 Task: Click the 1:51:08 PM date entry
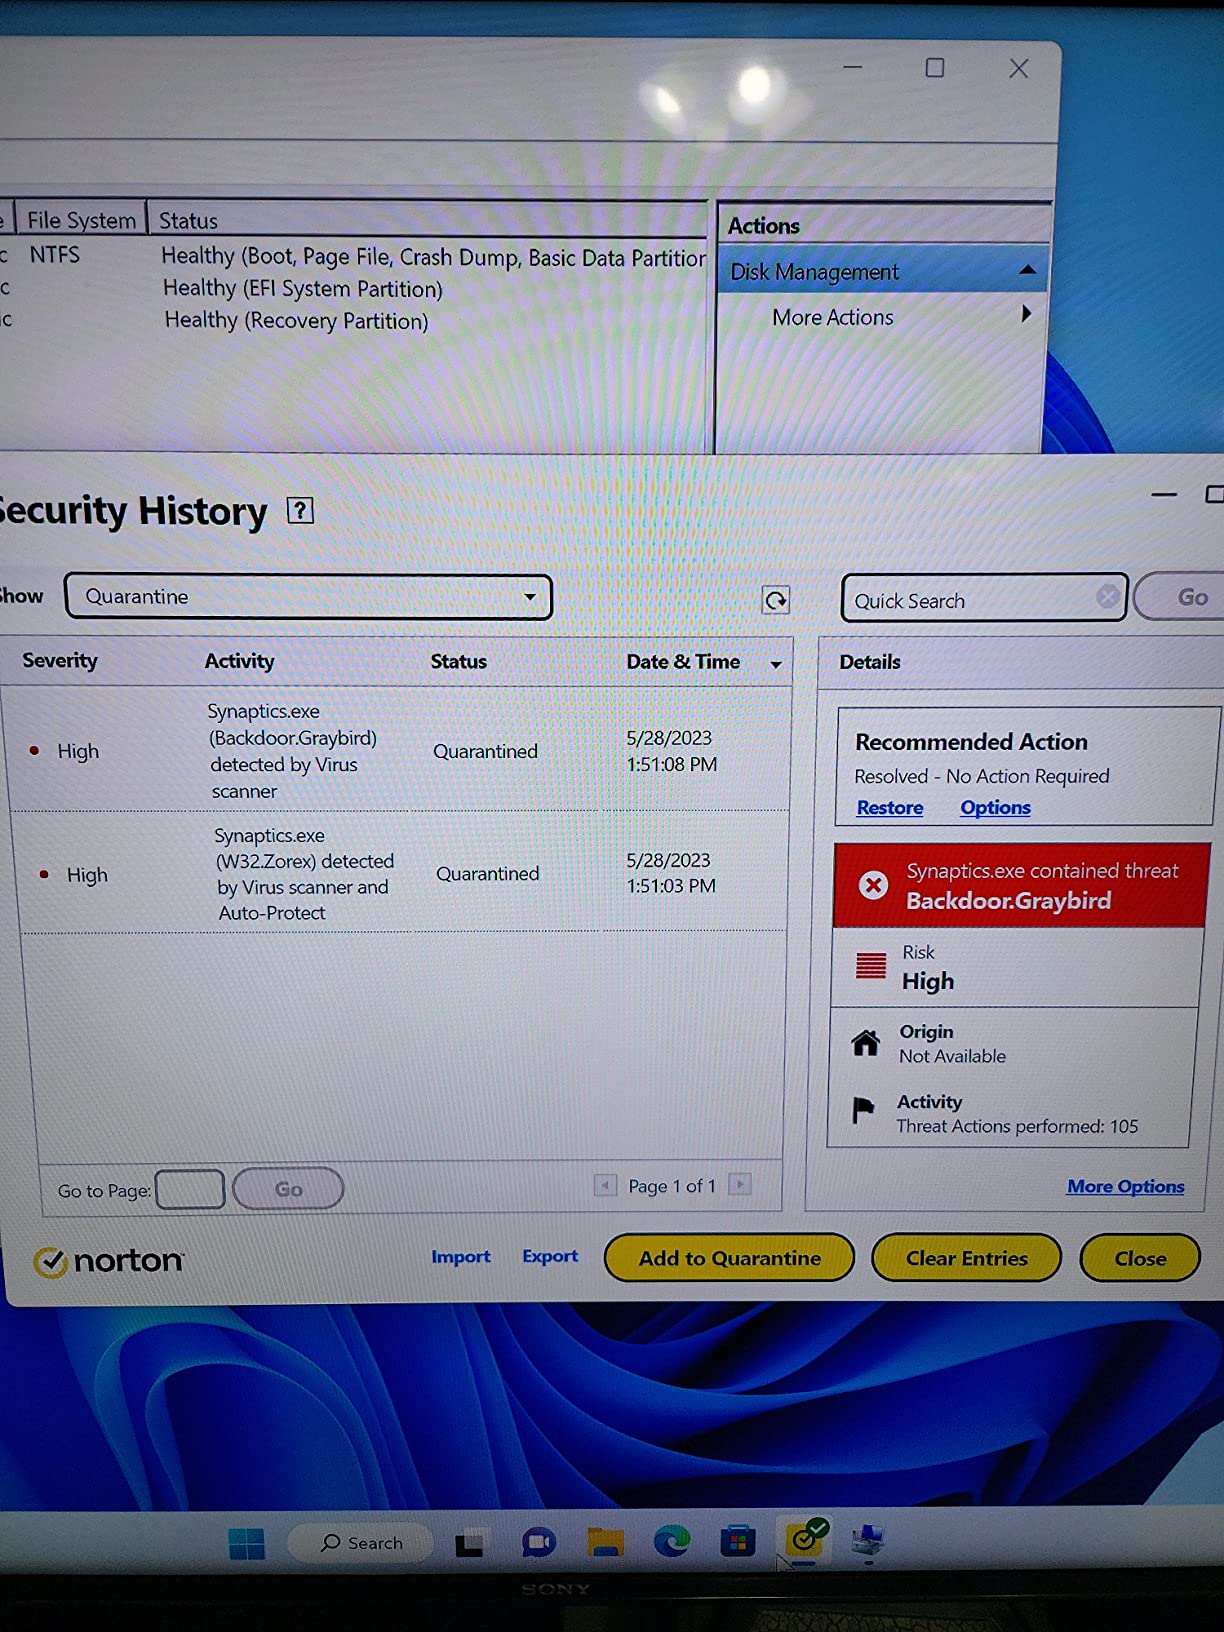point(671,751)
